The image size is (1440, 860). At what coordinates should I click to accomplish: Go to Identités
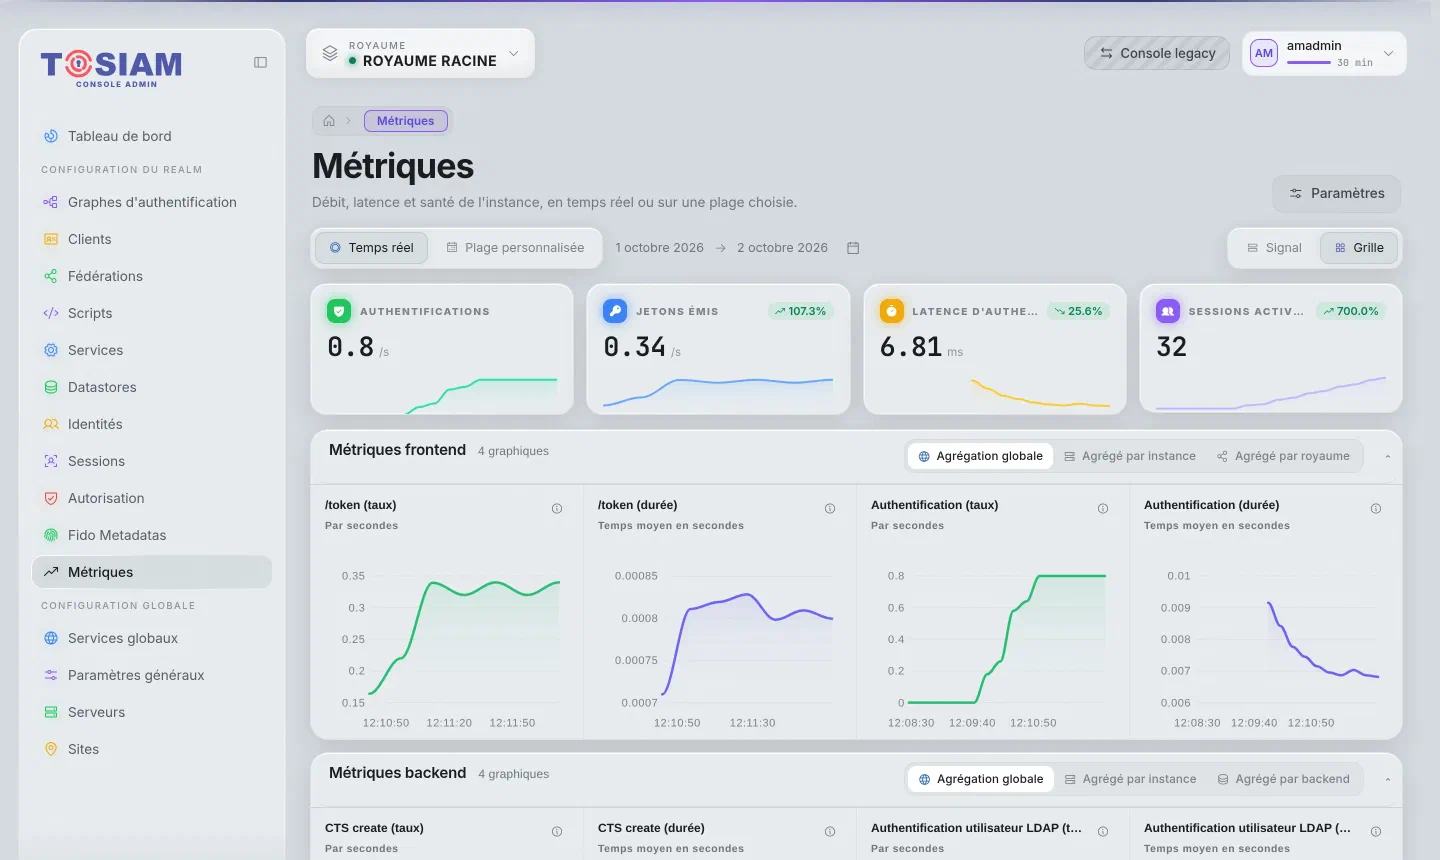pos(152,424)
